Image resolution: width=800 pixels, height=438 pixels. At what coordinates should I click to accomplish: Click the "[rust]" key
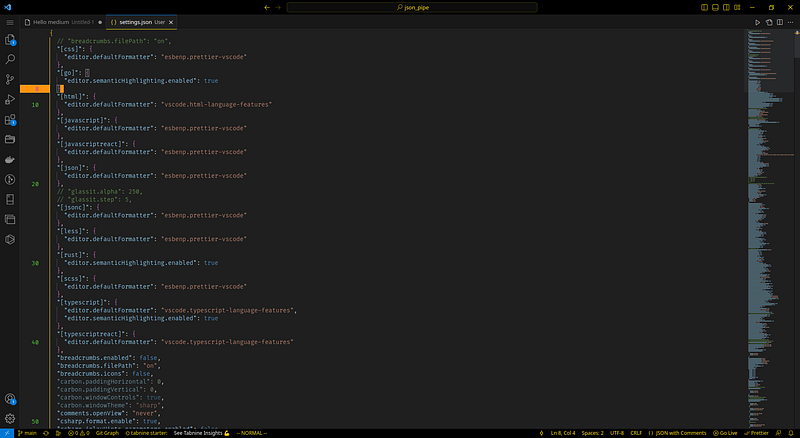[73, 255]
